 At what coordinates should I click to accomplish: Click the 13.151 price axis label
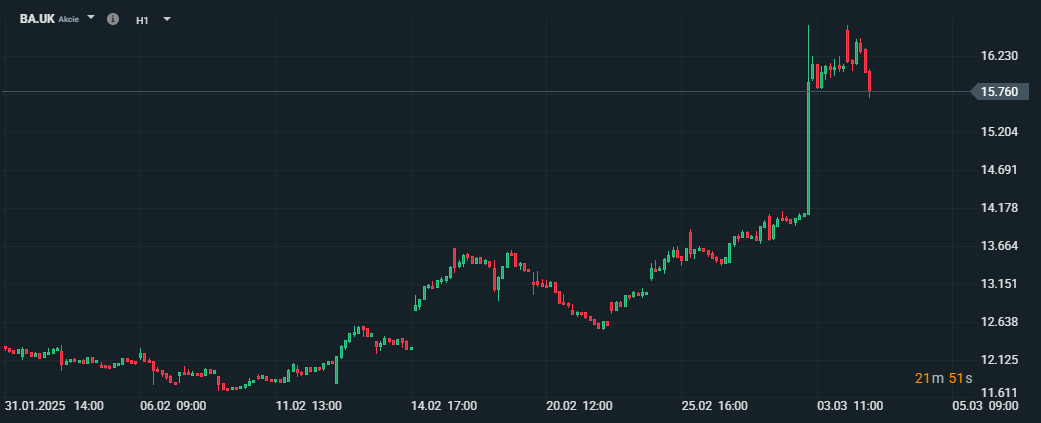[999, 284]
